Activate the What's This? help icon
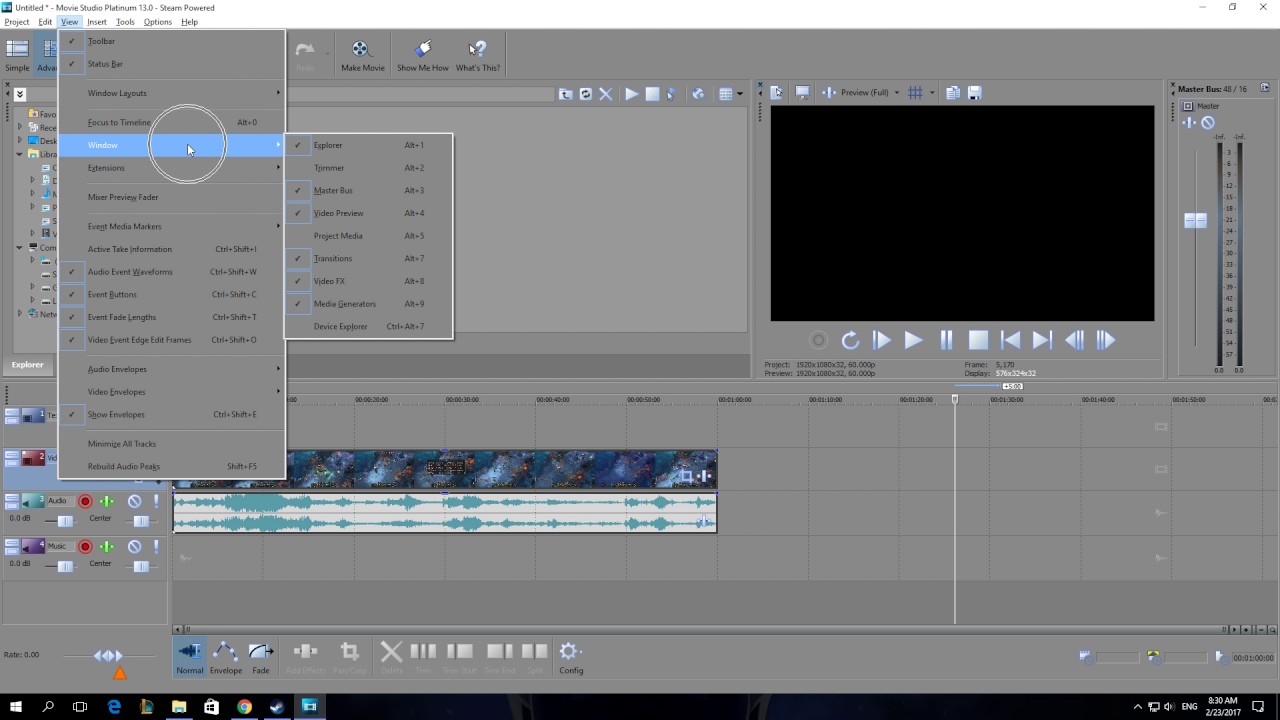 pos(478,55)
